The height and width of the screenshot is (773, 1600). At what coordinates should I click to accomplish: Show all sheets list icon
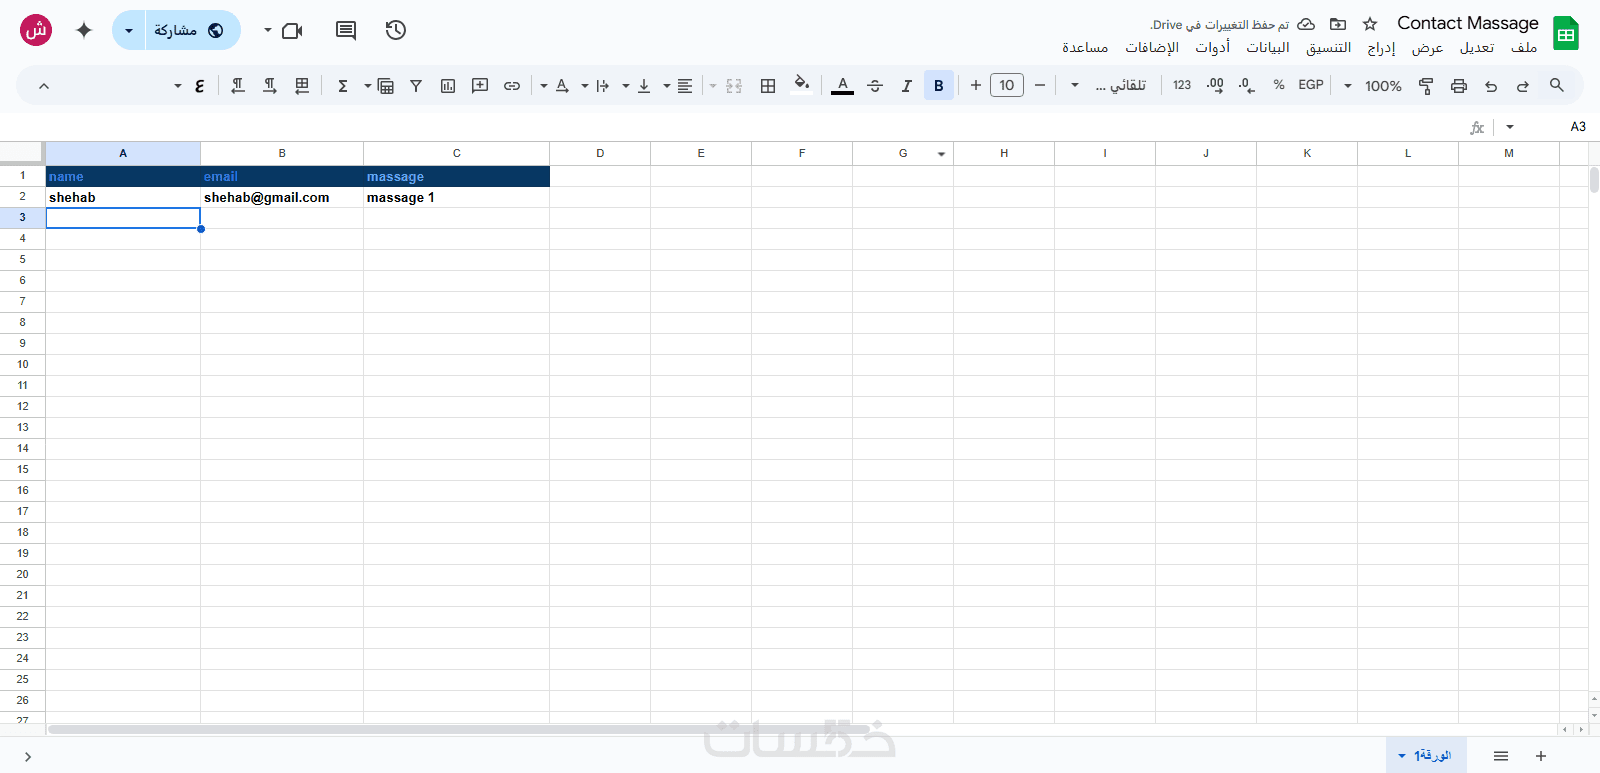point(1501,756)
